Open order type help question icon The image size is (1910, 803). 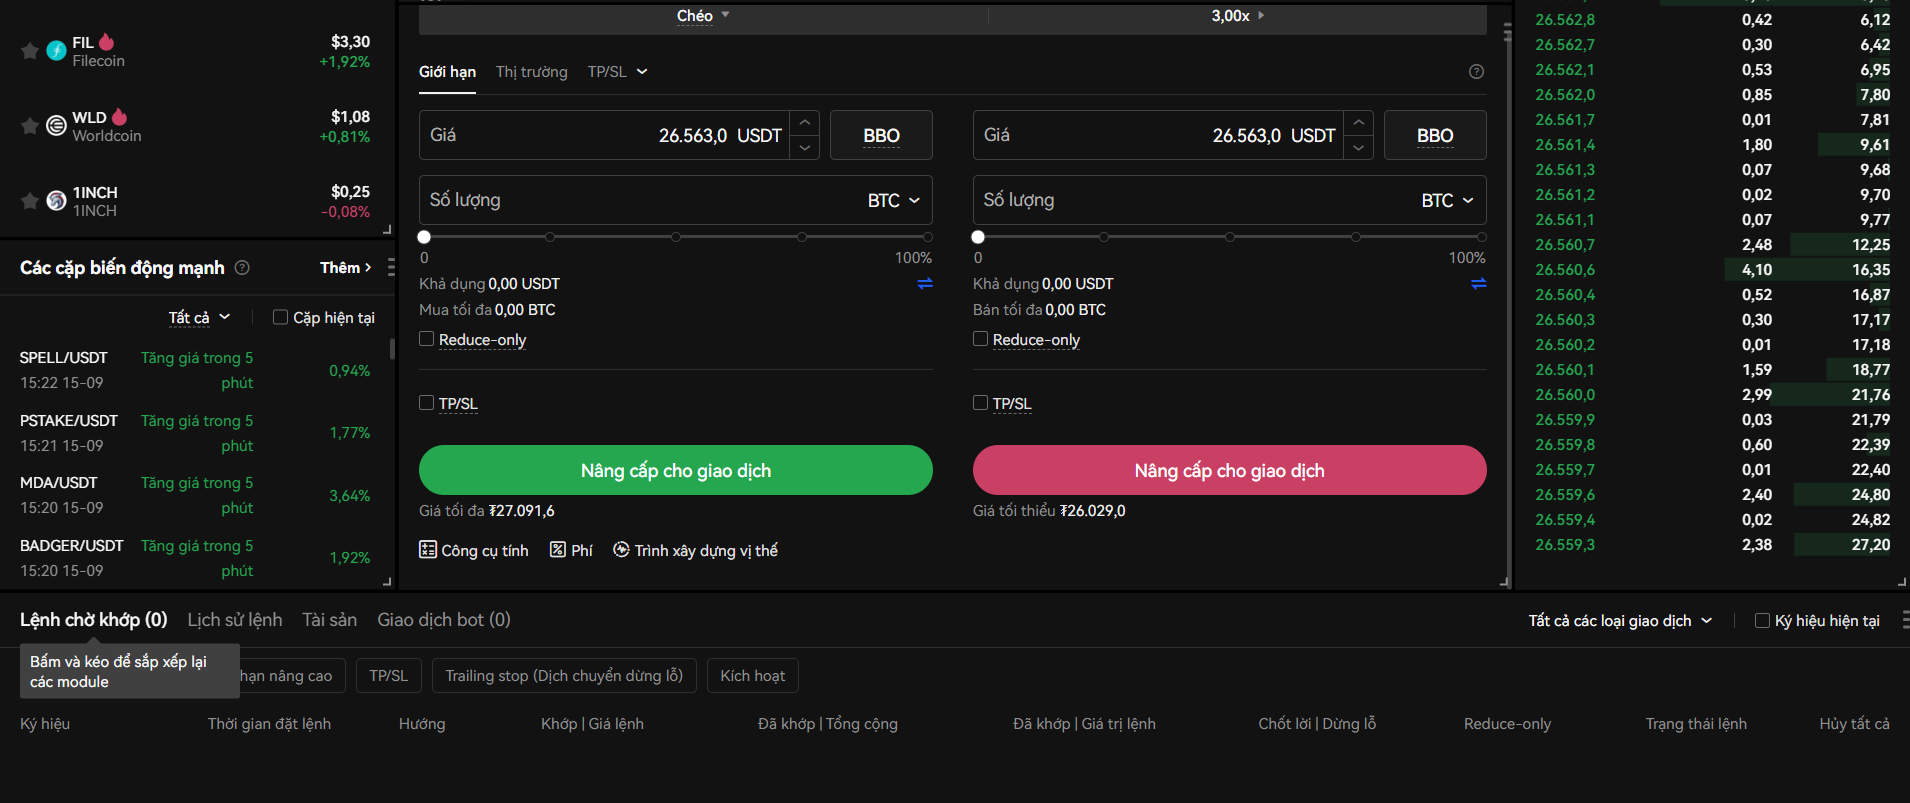pyautogui.click(x=1476, y=72)
